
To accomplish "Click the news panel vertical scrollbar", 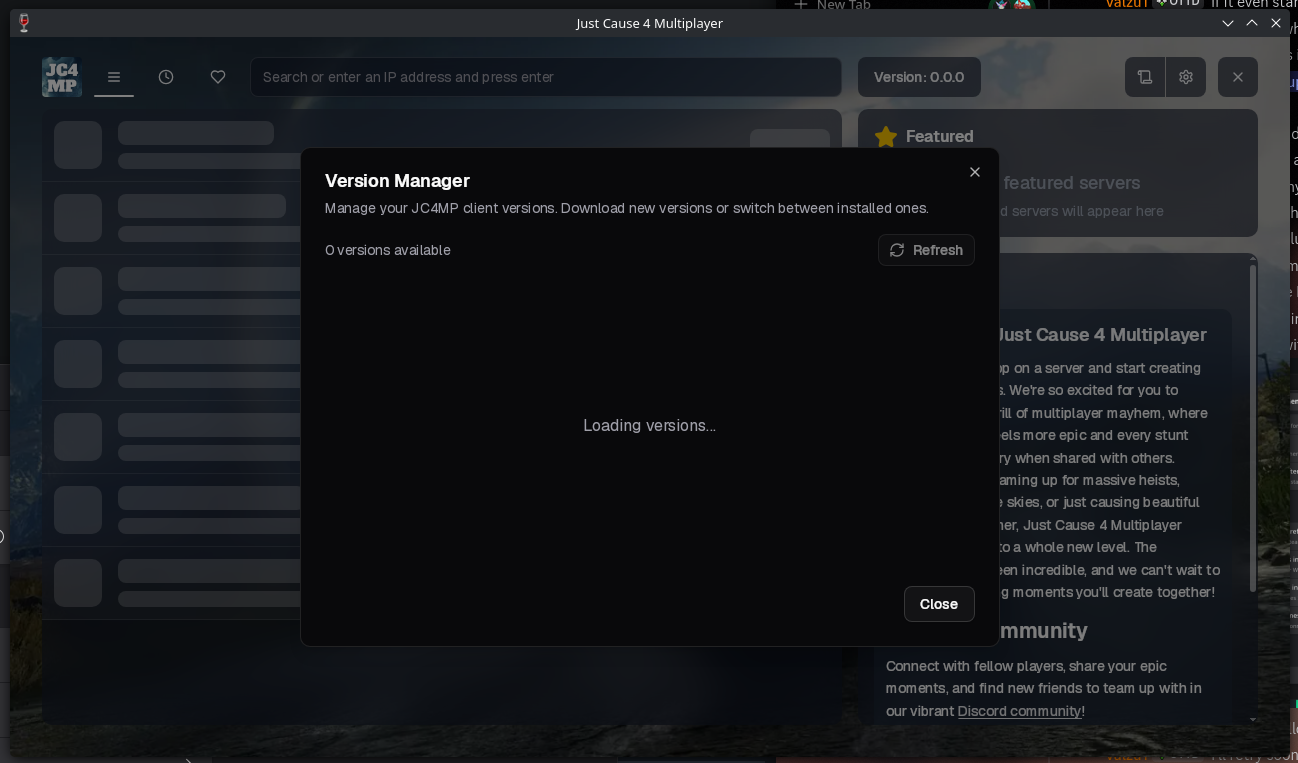I will [x=1253, y=430].
